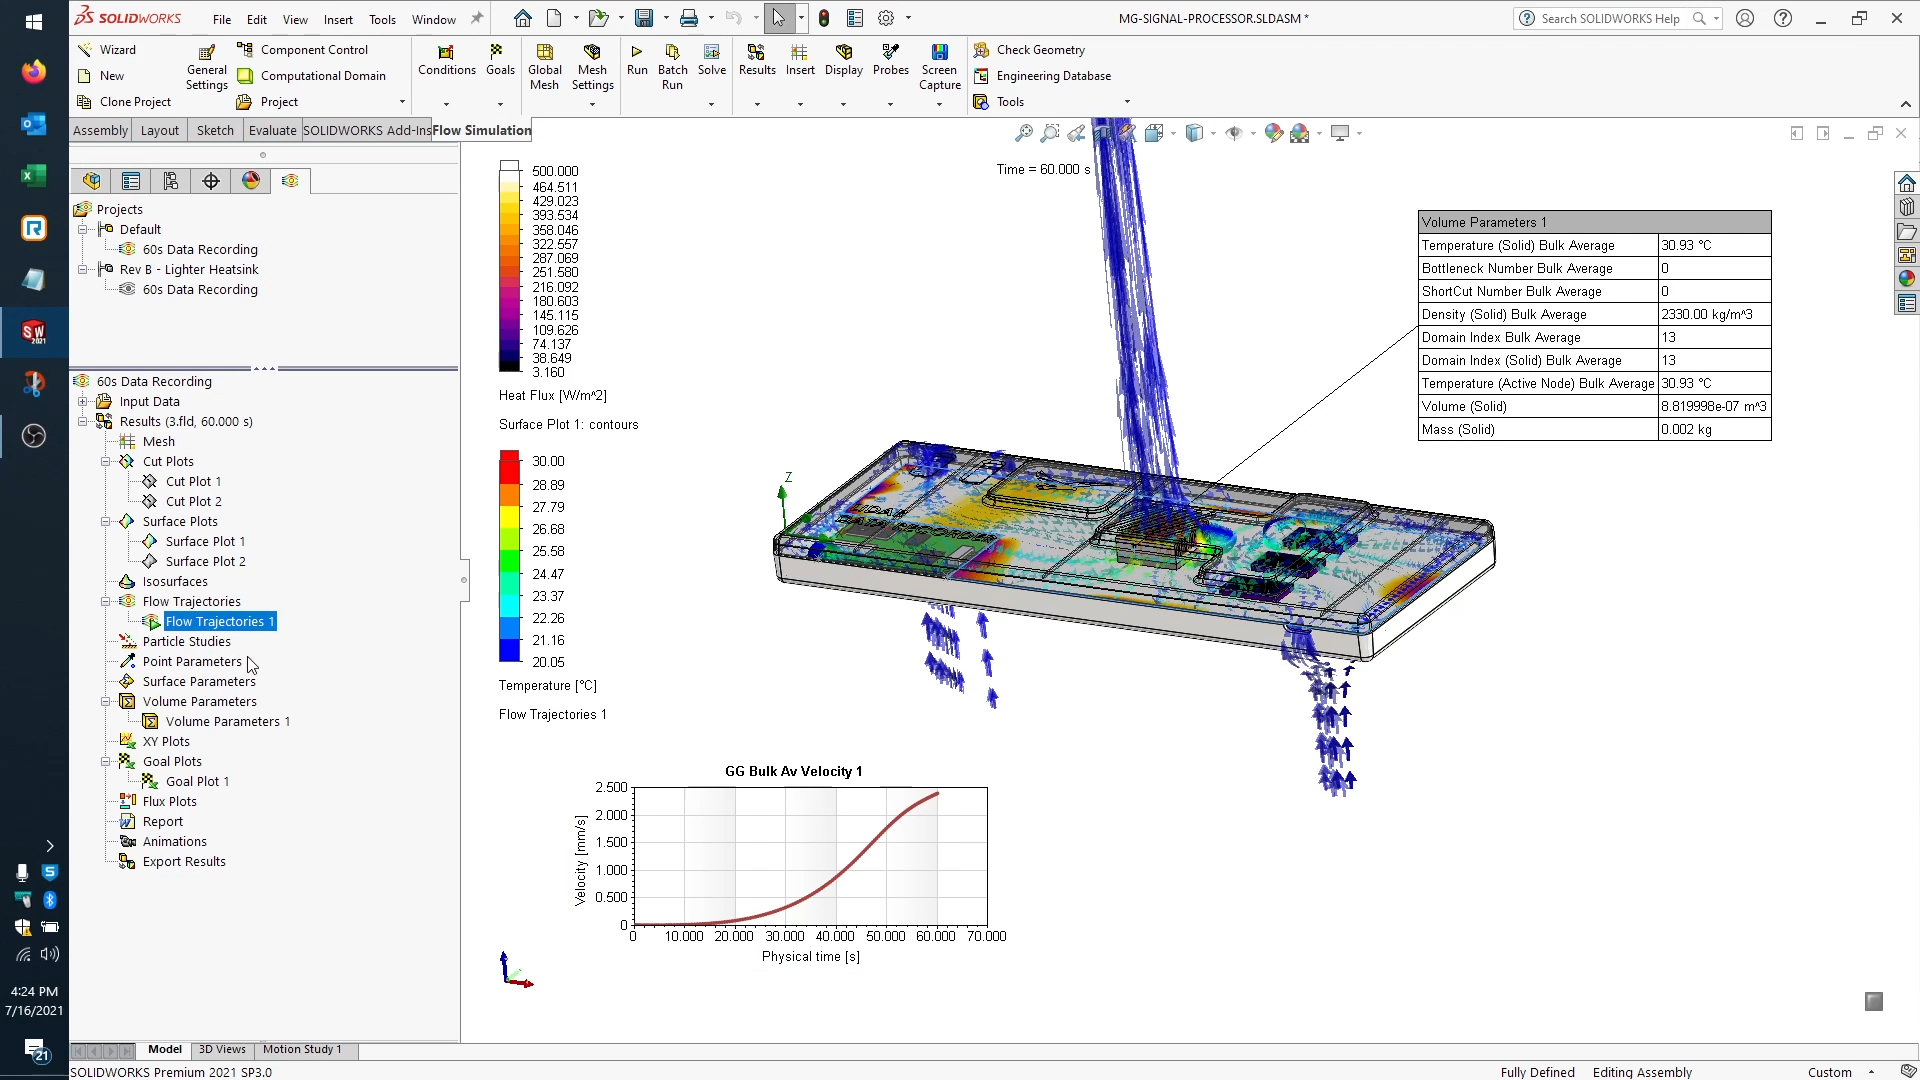Click the Computational Domain tool

tap(311, 75)
